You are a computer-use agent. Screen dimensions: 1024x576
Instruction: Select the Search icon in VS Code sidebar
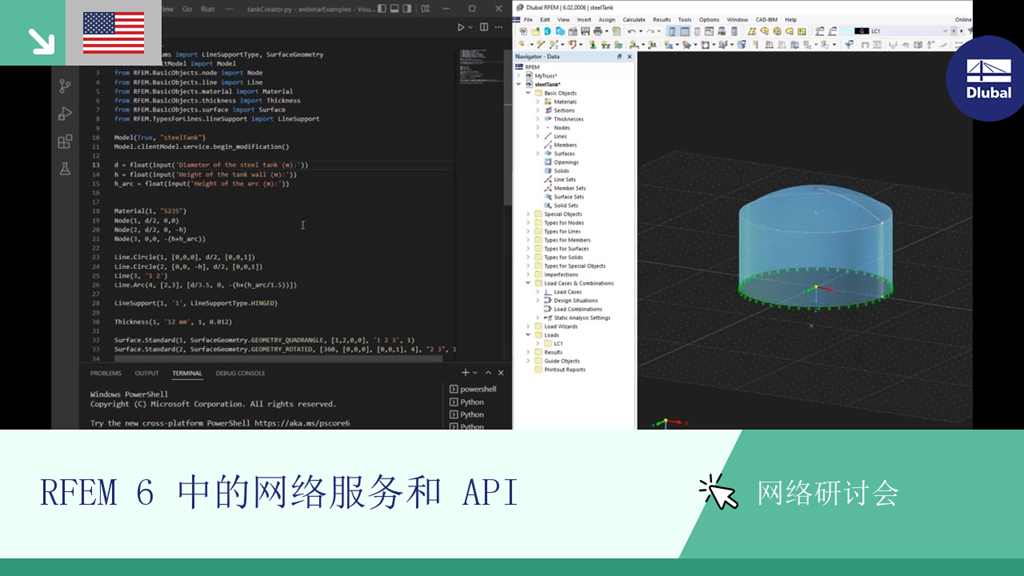coord(64,58)
